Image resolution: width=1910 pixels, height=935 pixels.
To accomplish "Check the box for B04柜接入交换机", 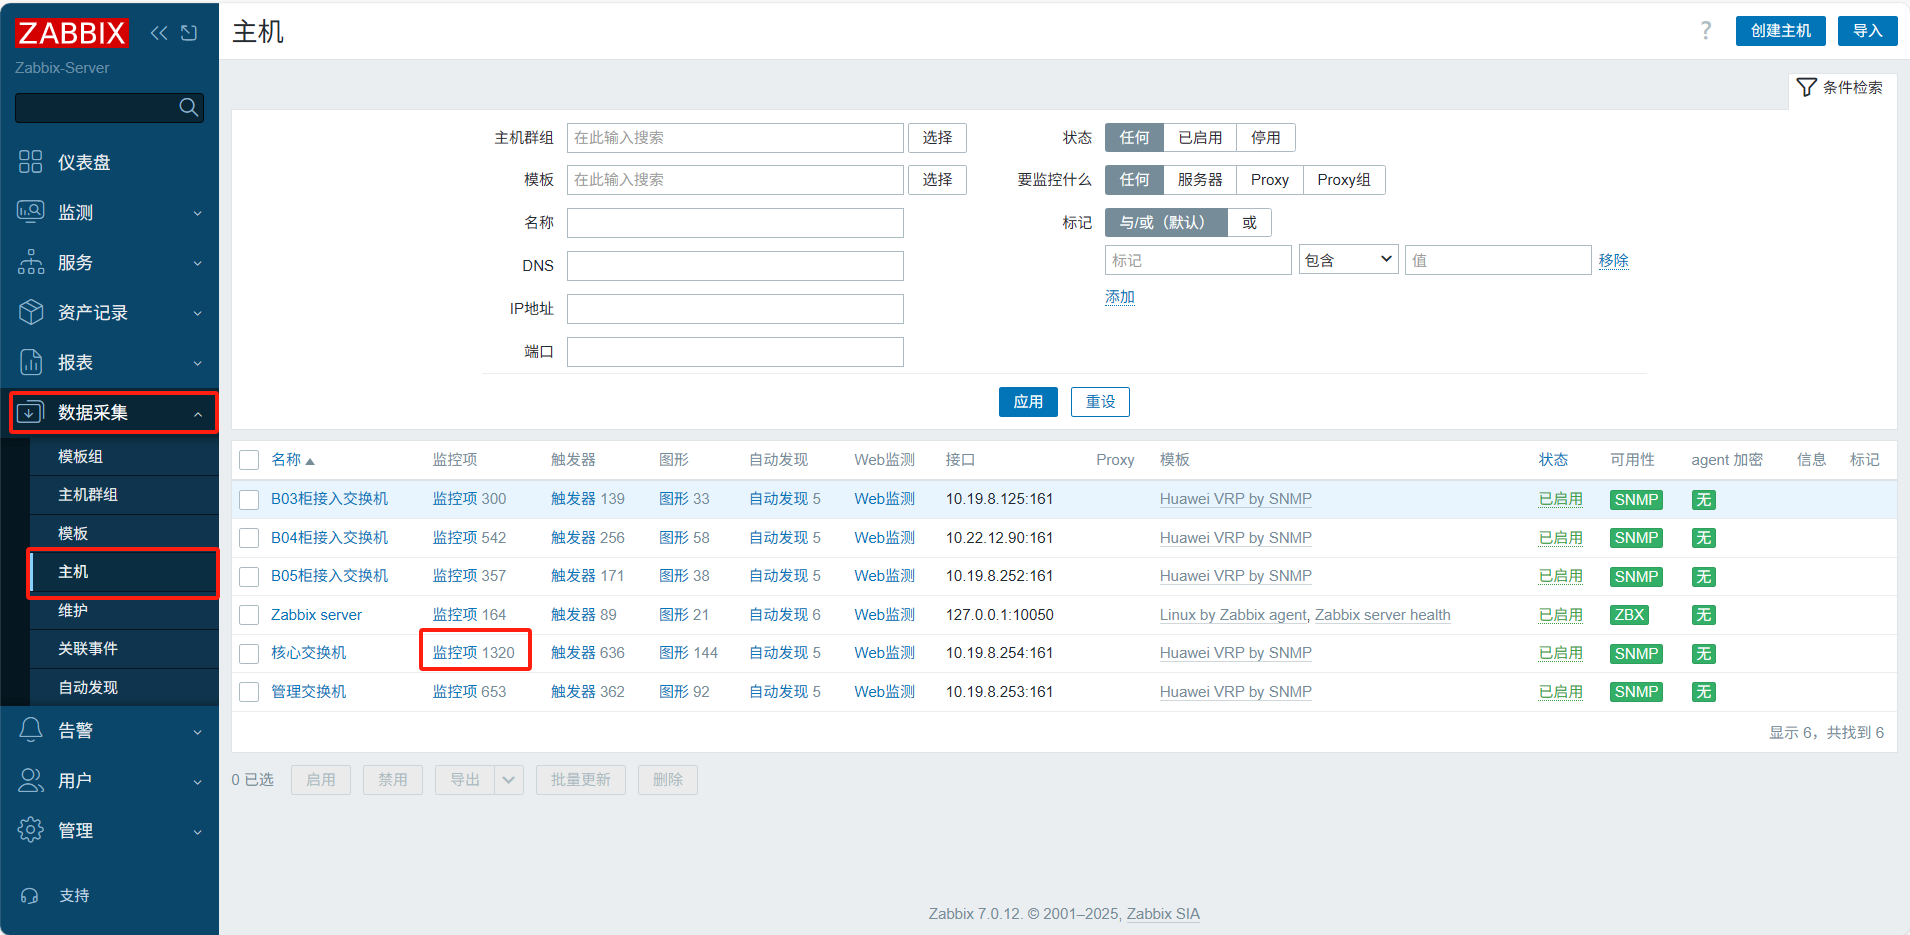I will pyautogui.click(x=249, y=538).
